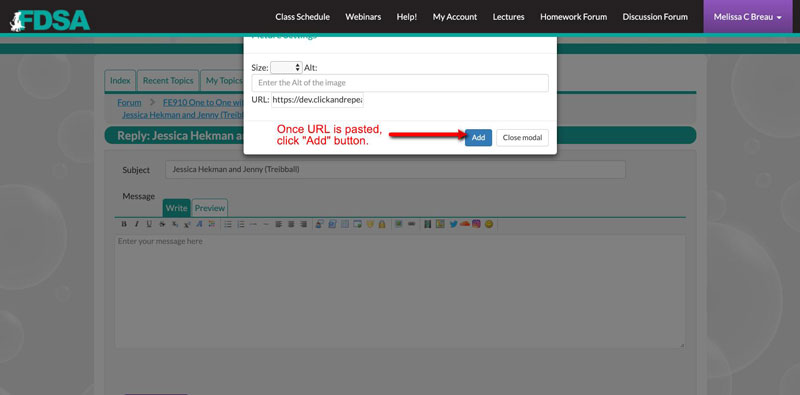Insert numbered list
The height and width of the screenshot is (395, 800).
242,224
